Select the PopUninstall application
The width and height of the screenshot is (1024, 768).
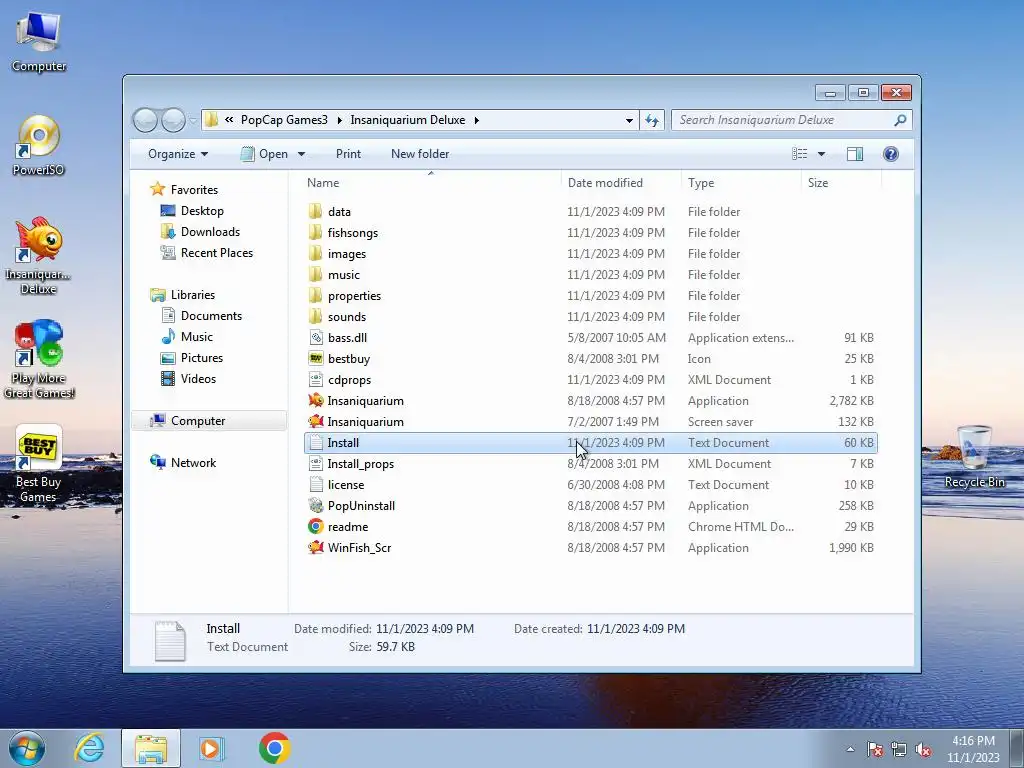[590, 505]
